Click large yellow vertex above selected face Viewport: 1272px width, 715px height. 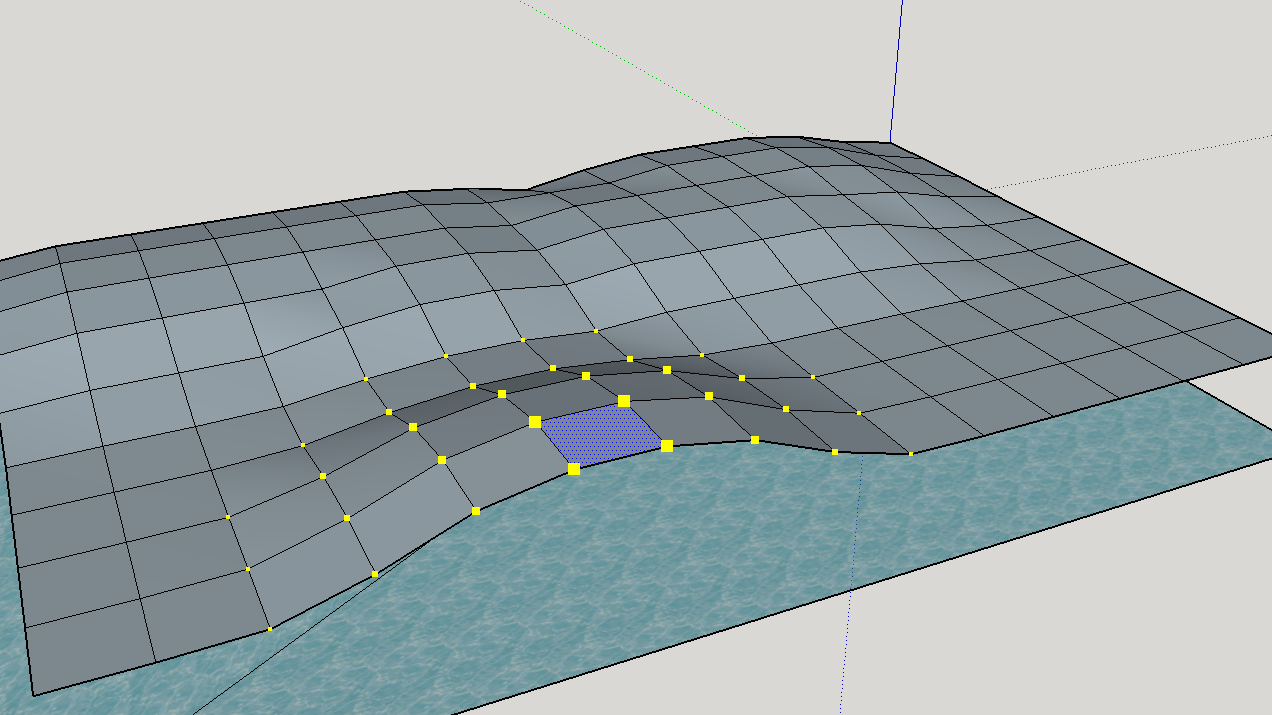tap(624, 401)
